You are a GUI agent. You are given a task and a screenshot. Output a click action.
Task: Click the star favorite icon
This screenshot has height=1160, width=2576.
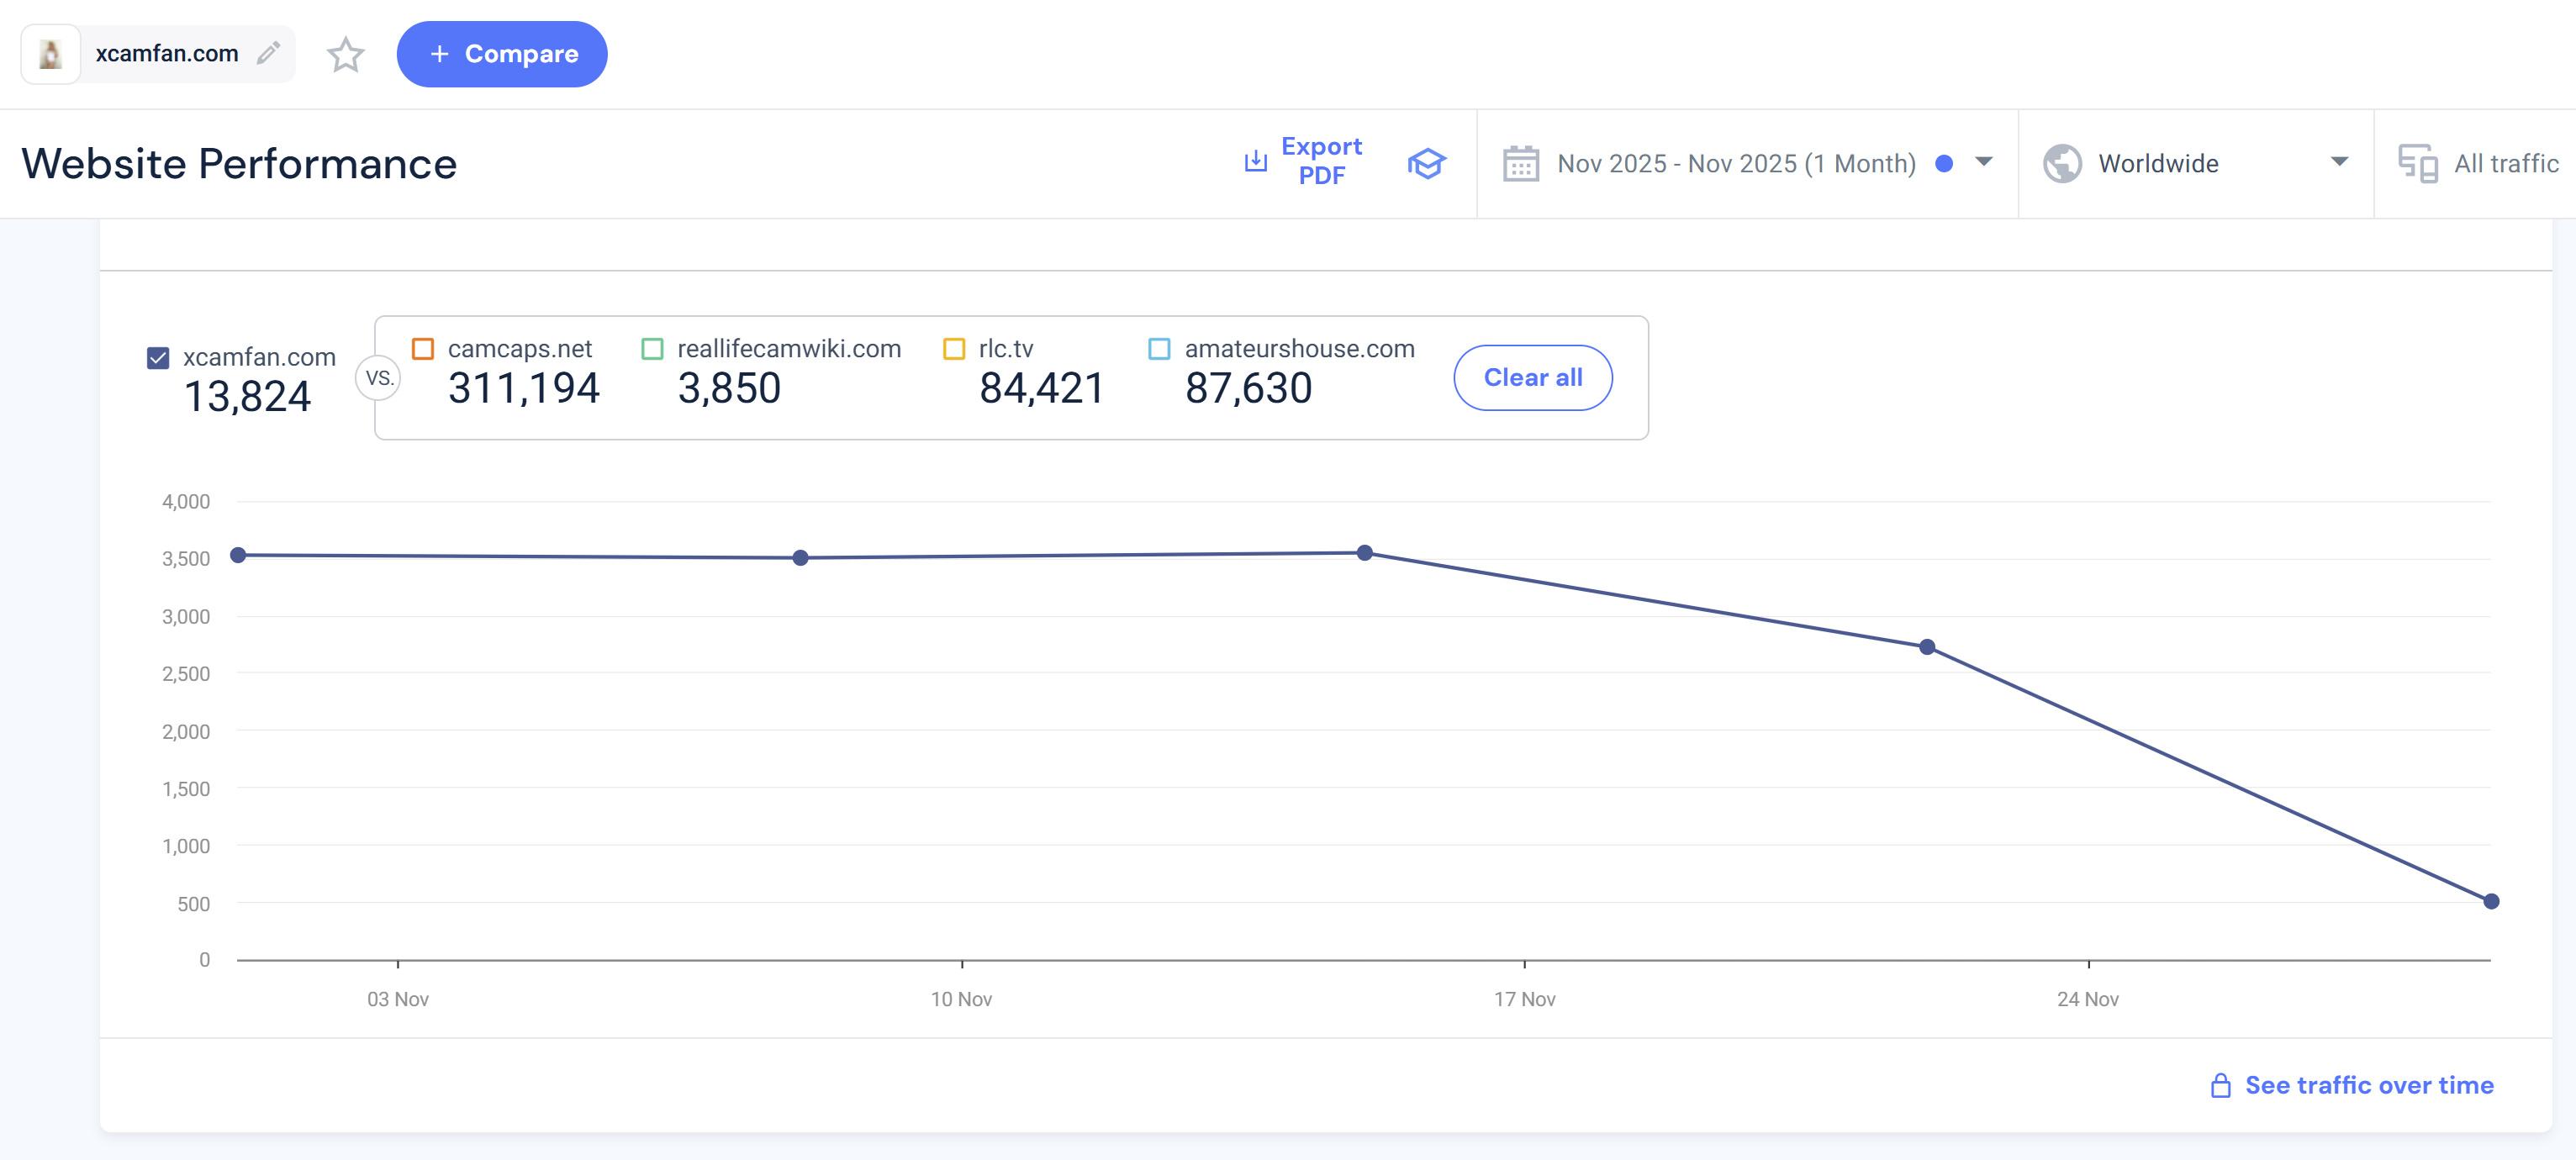click(346, 54)
